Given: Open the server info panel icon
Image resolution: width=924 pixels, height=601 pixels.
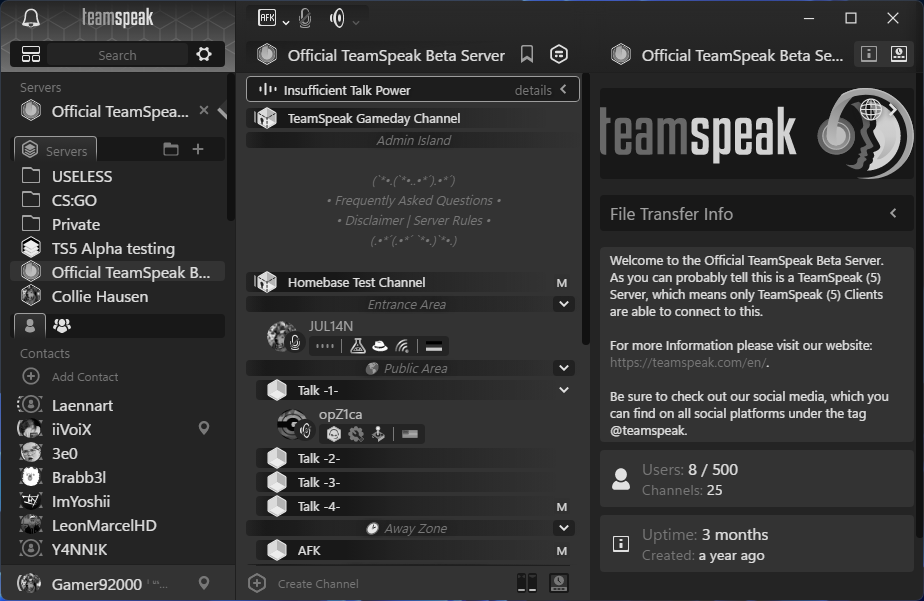Looking at the screenshot, I should point(867,55).
